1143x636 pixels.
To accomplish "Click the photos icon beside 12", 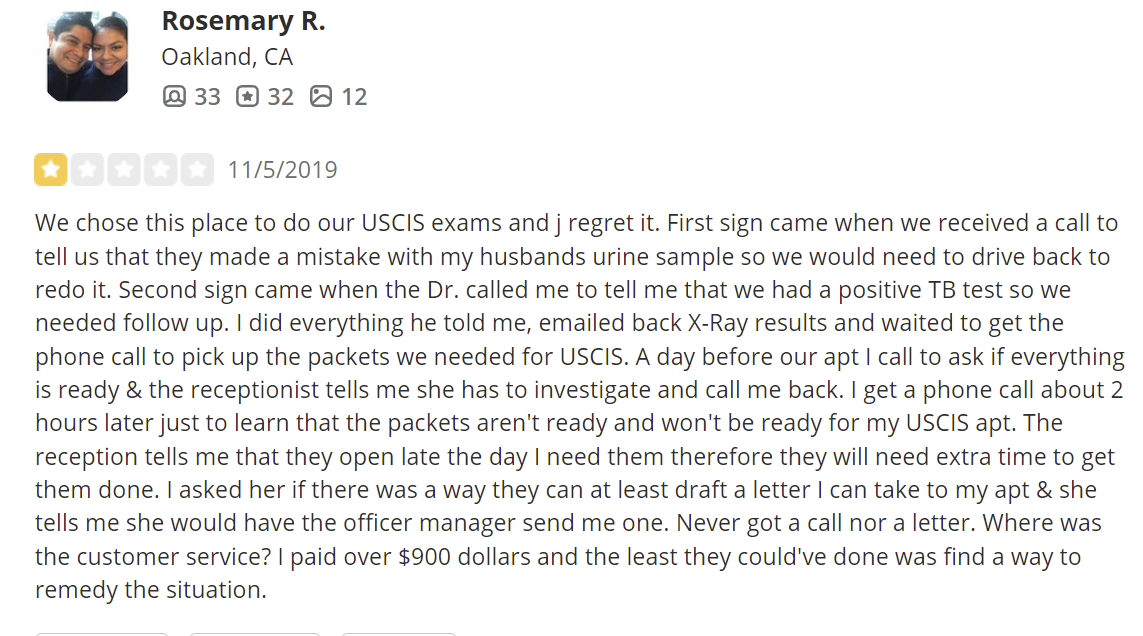I will click(321, 96).
